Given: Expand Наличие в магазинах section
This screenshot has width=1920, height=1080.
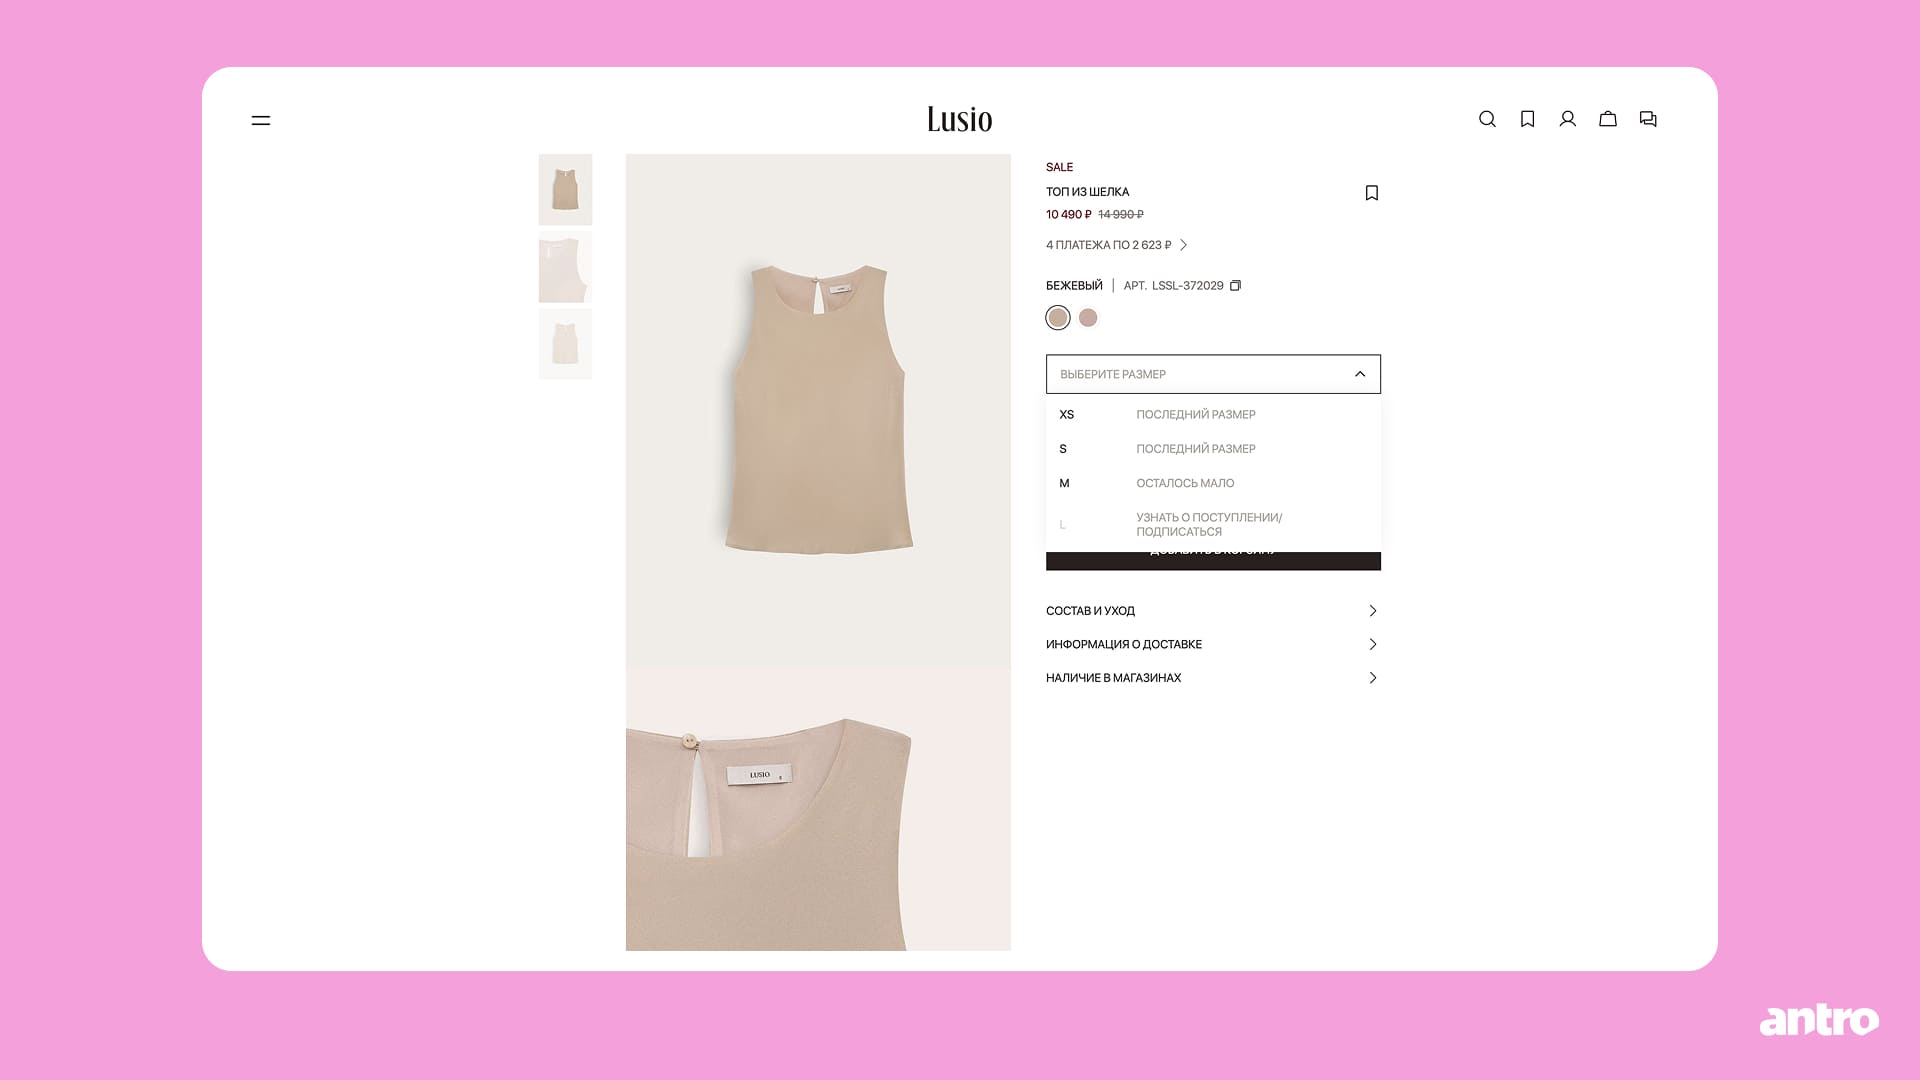Looking at the screenshot, I should [1213, 678].
